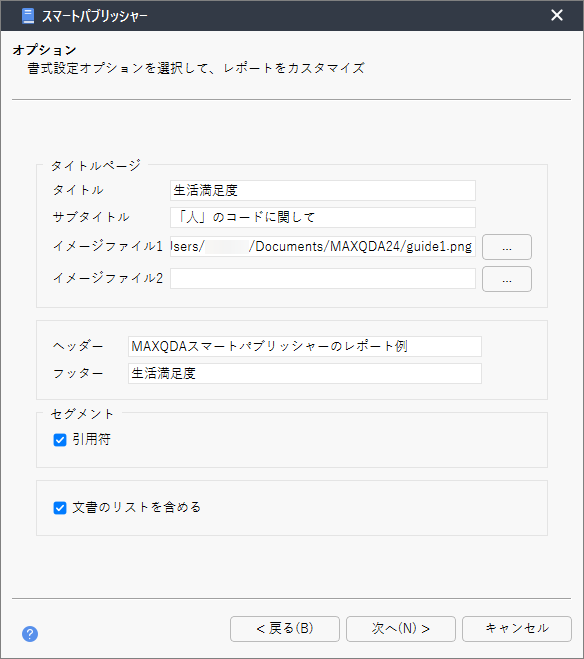Click into the フッター text field
Image resolution: width=584 pixels, height=659 pixels.
pyautogui.click(x=305, y=374)
